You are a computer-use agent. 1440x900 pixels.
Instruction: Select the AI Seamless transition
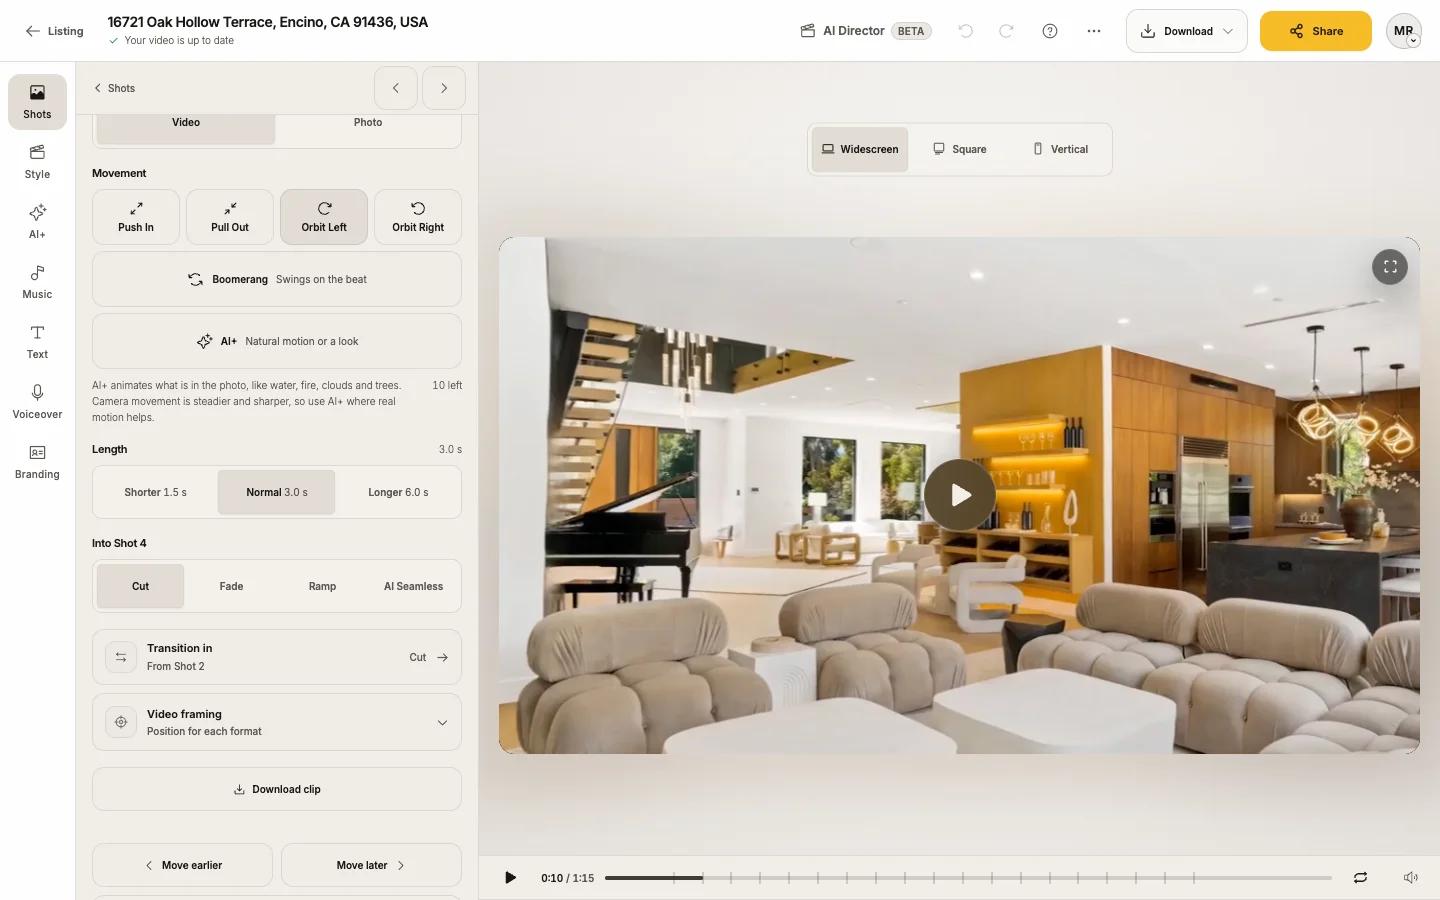413,586
